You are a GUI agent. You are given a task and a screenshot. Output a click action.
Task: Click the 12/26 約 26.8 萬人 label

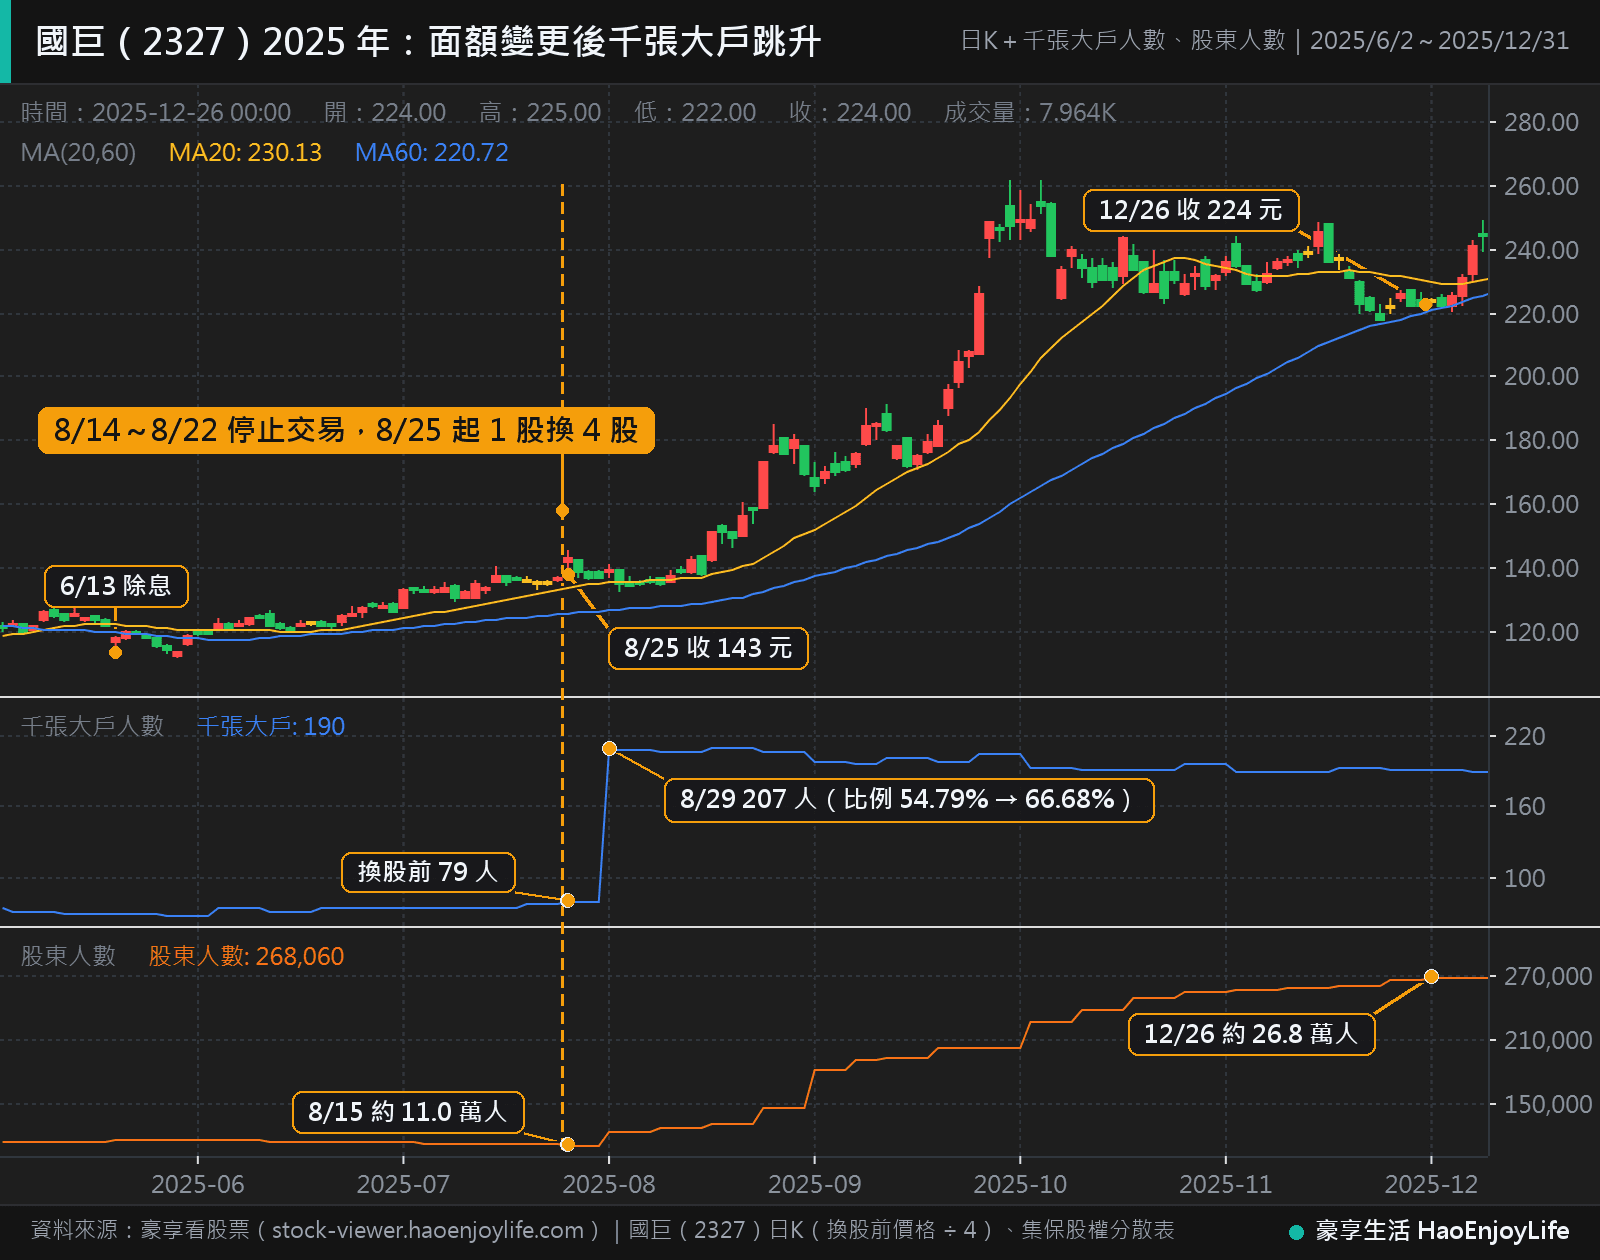pyautogui.click(x=1251, y=1034)
